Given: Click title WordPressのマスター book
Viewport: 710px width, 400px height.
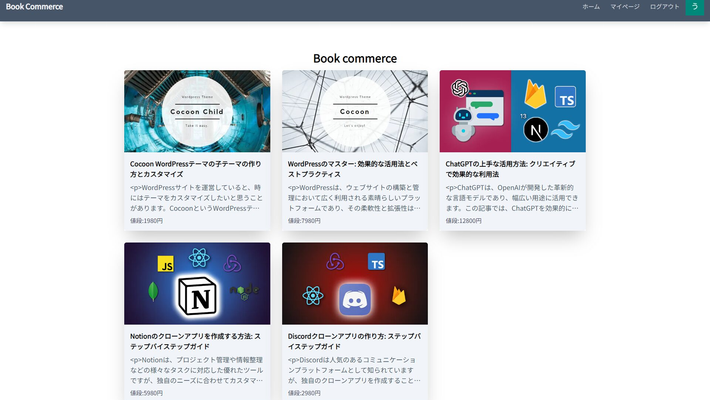Looking at the screenshot, I should click(x=353, y=169).
